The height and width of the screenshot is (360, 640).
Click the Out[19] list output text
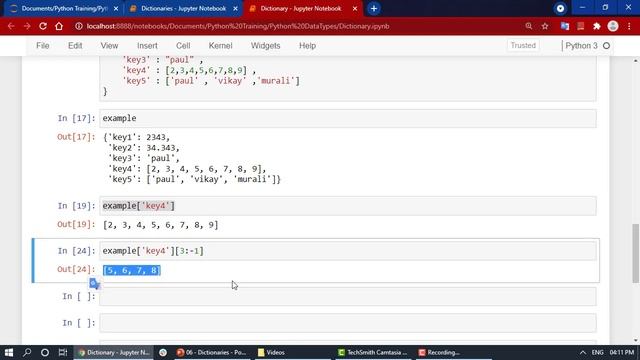160,225
